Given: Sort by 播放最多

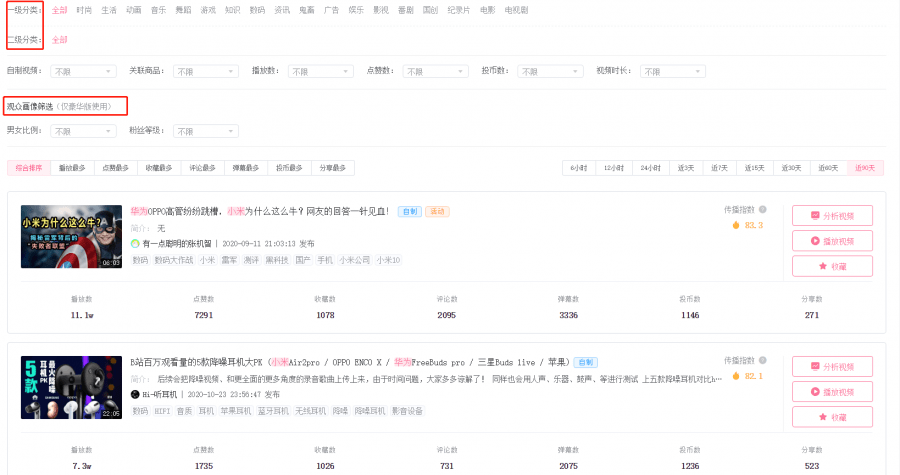Looking at the screenshot, I should point(72,168).
